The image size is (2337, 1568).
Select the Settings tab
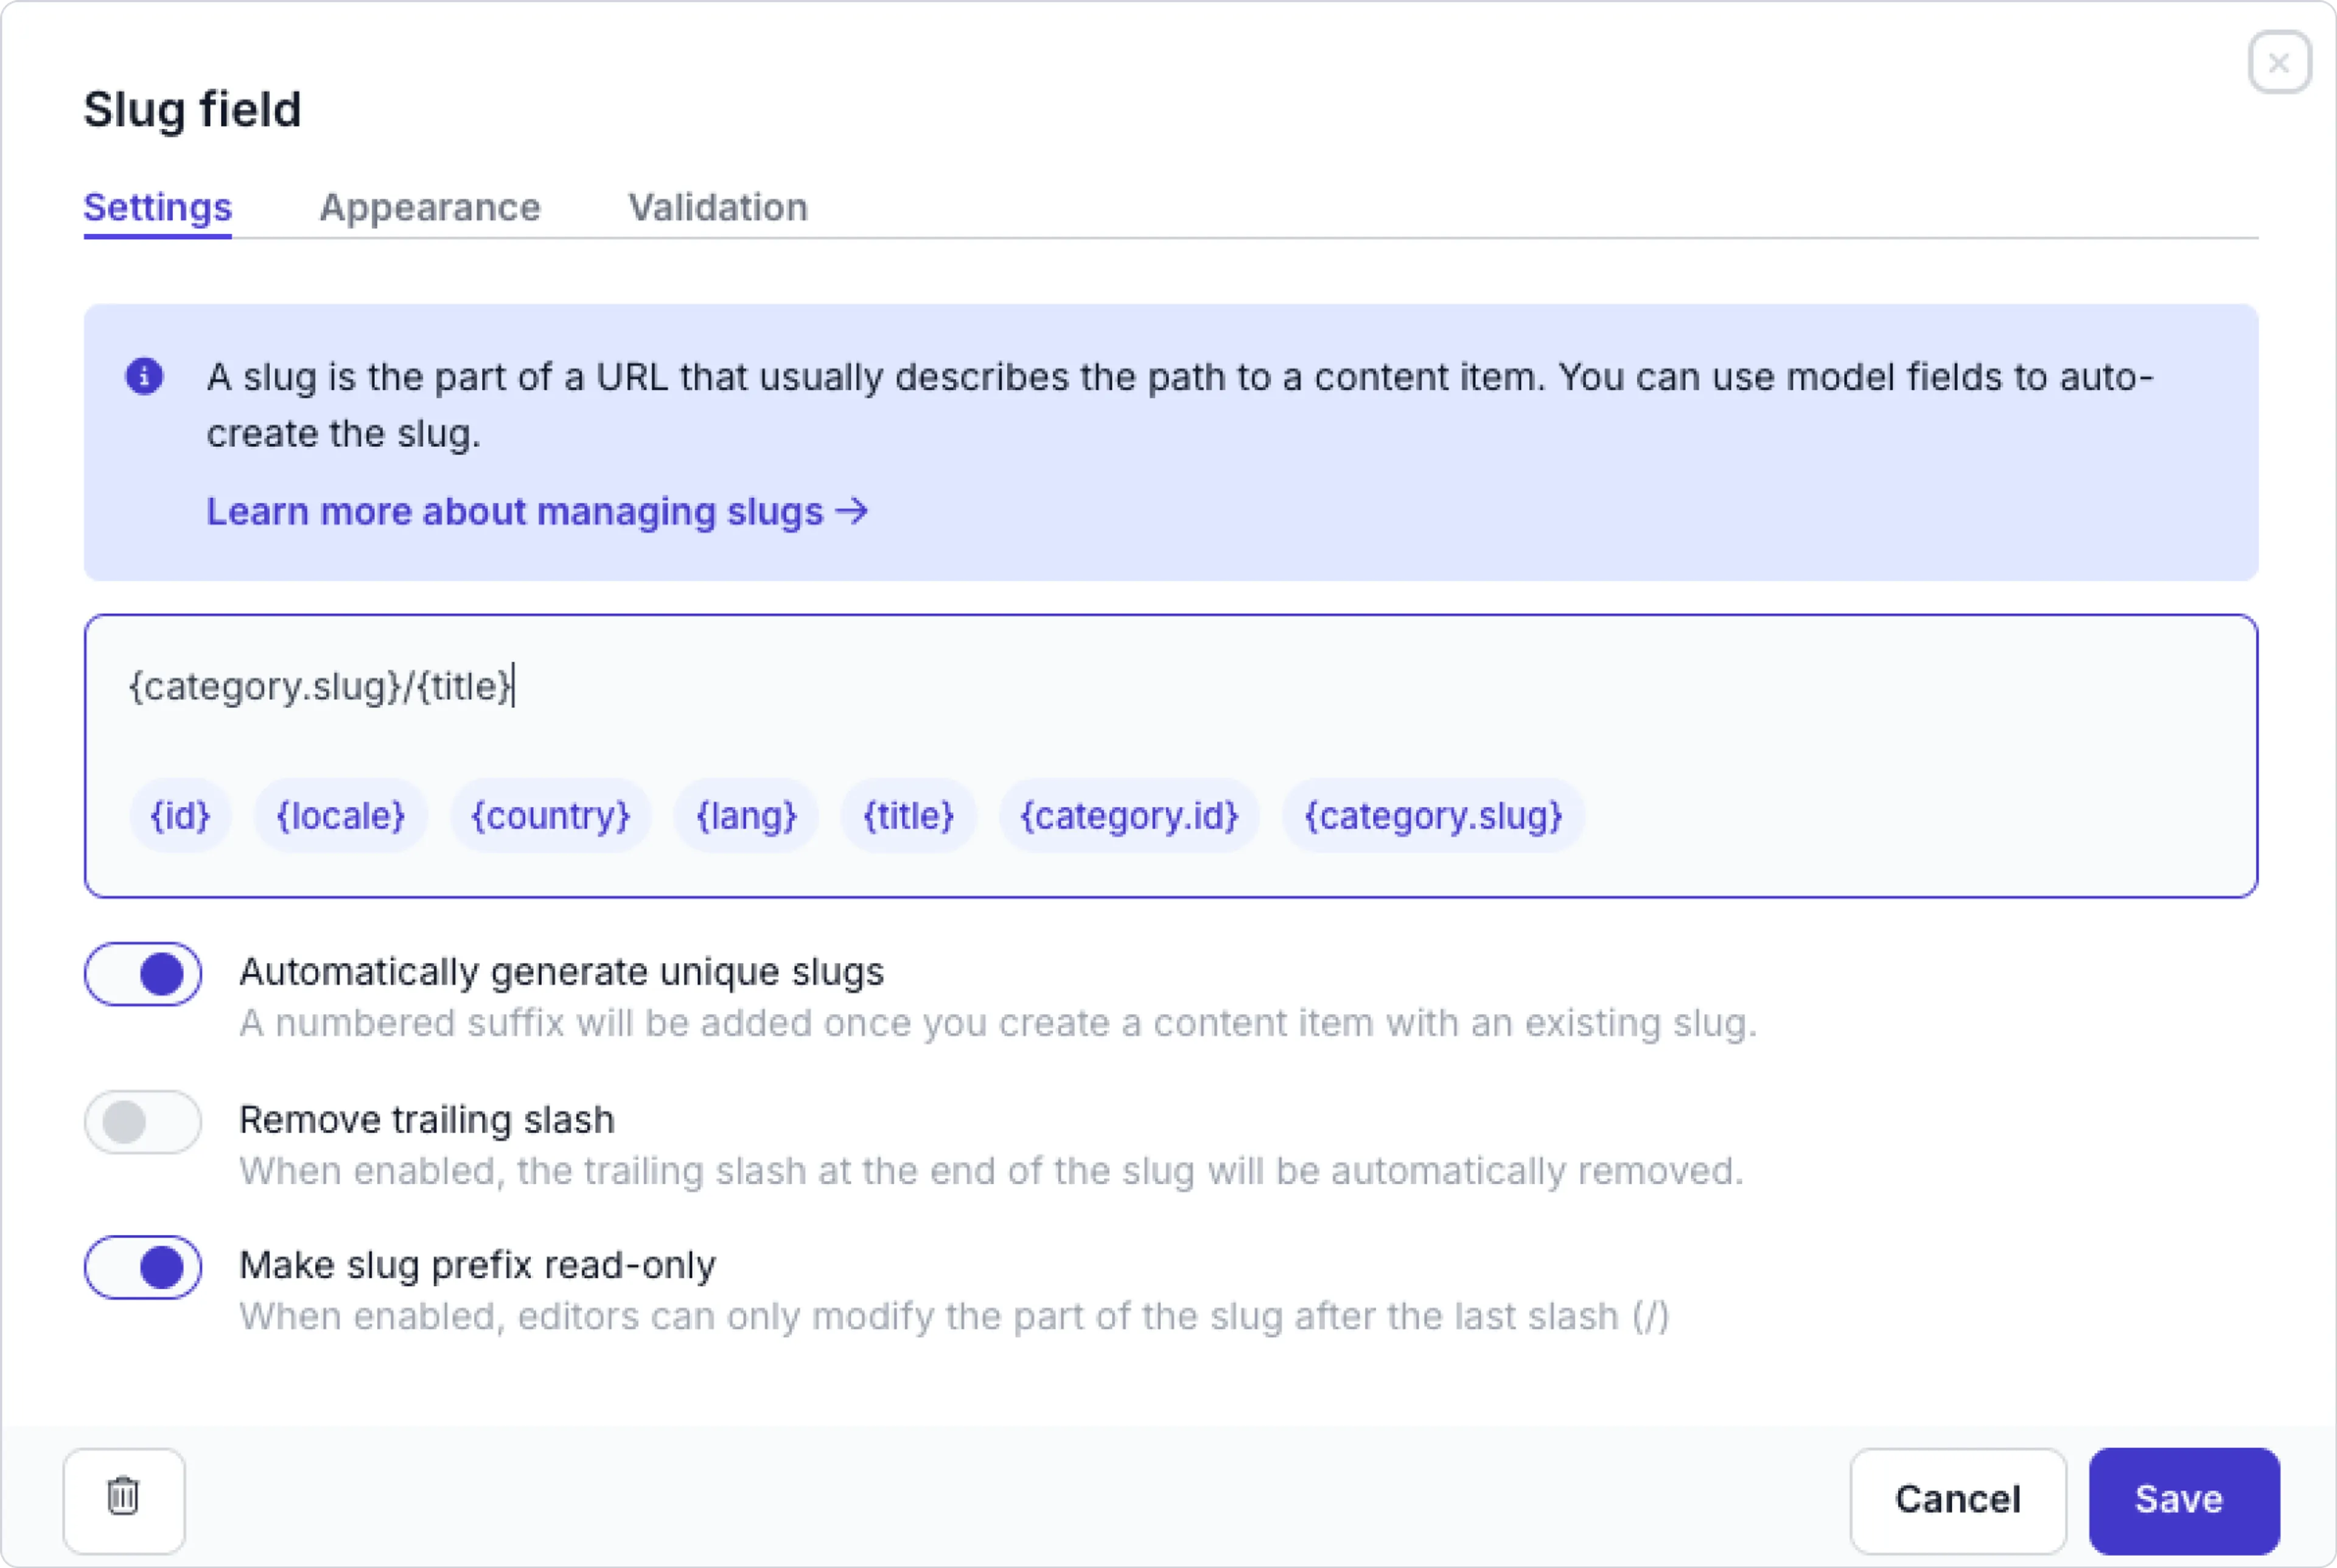157,207
